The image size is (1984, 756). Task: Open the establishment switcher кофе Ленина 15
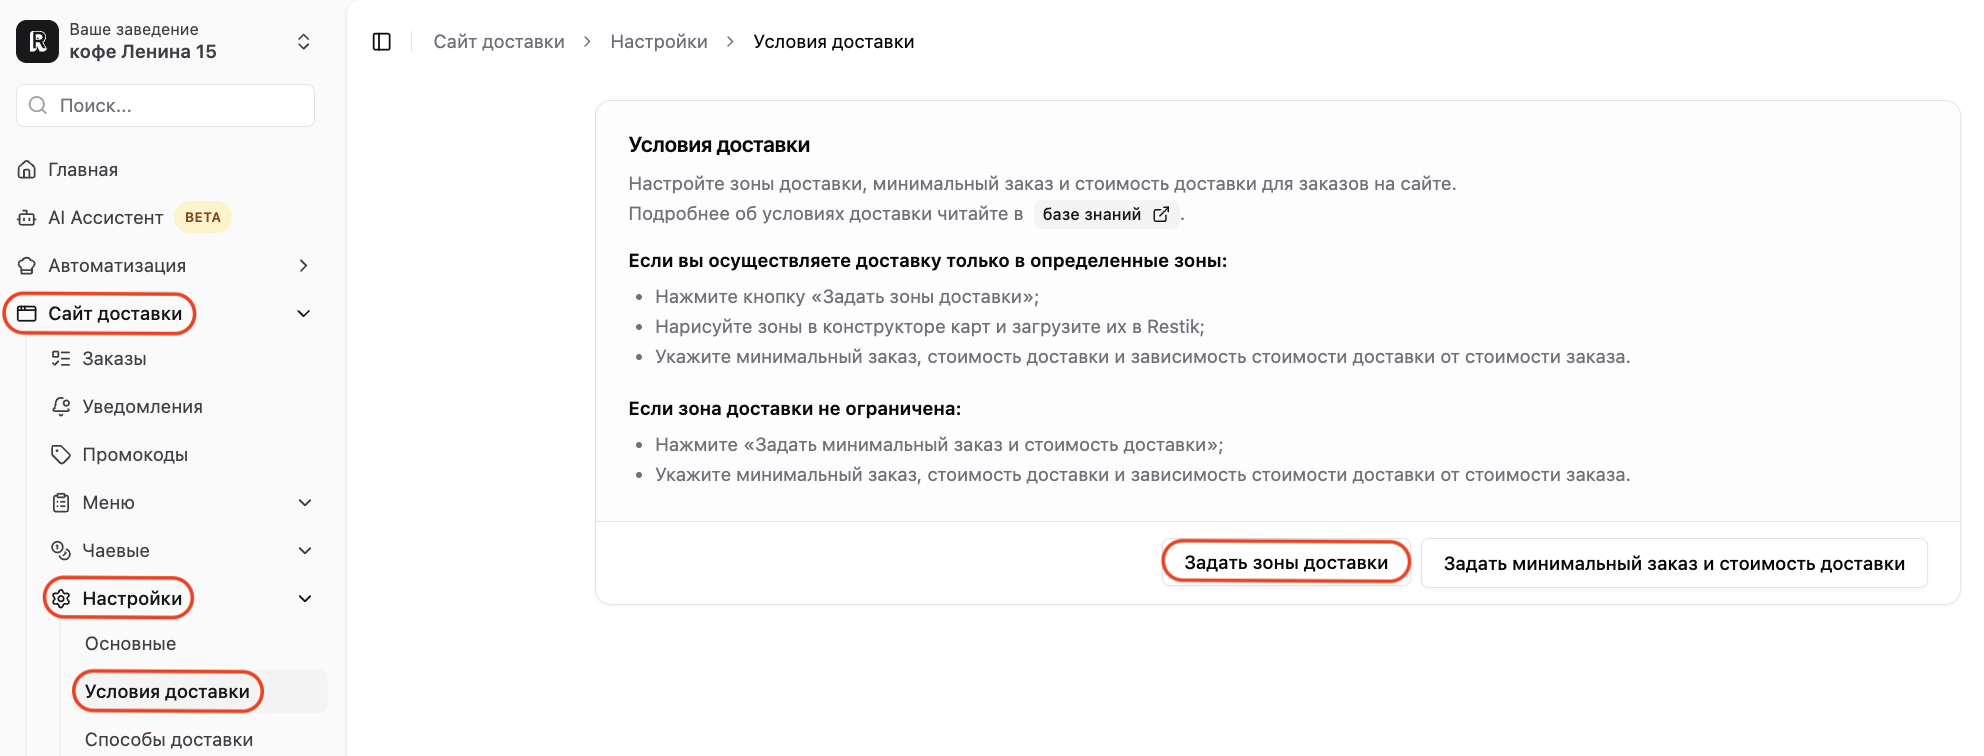point(165,42)
